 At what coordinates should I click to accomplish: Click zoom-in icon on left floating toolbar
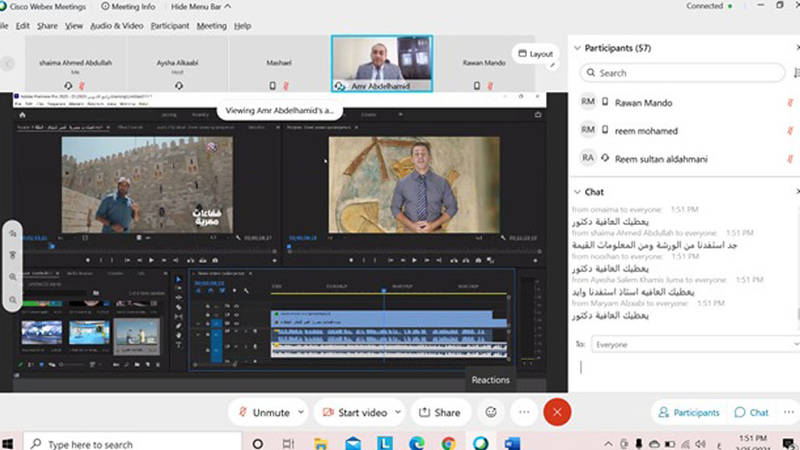click(13, 277)
